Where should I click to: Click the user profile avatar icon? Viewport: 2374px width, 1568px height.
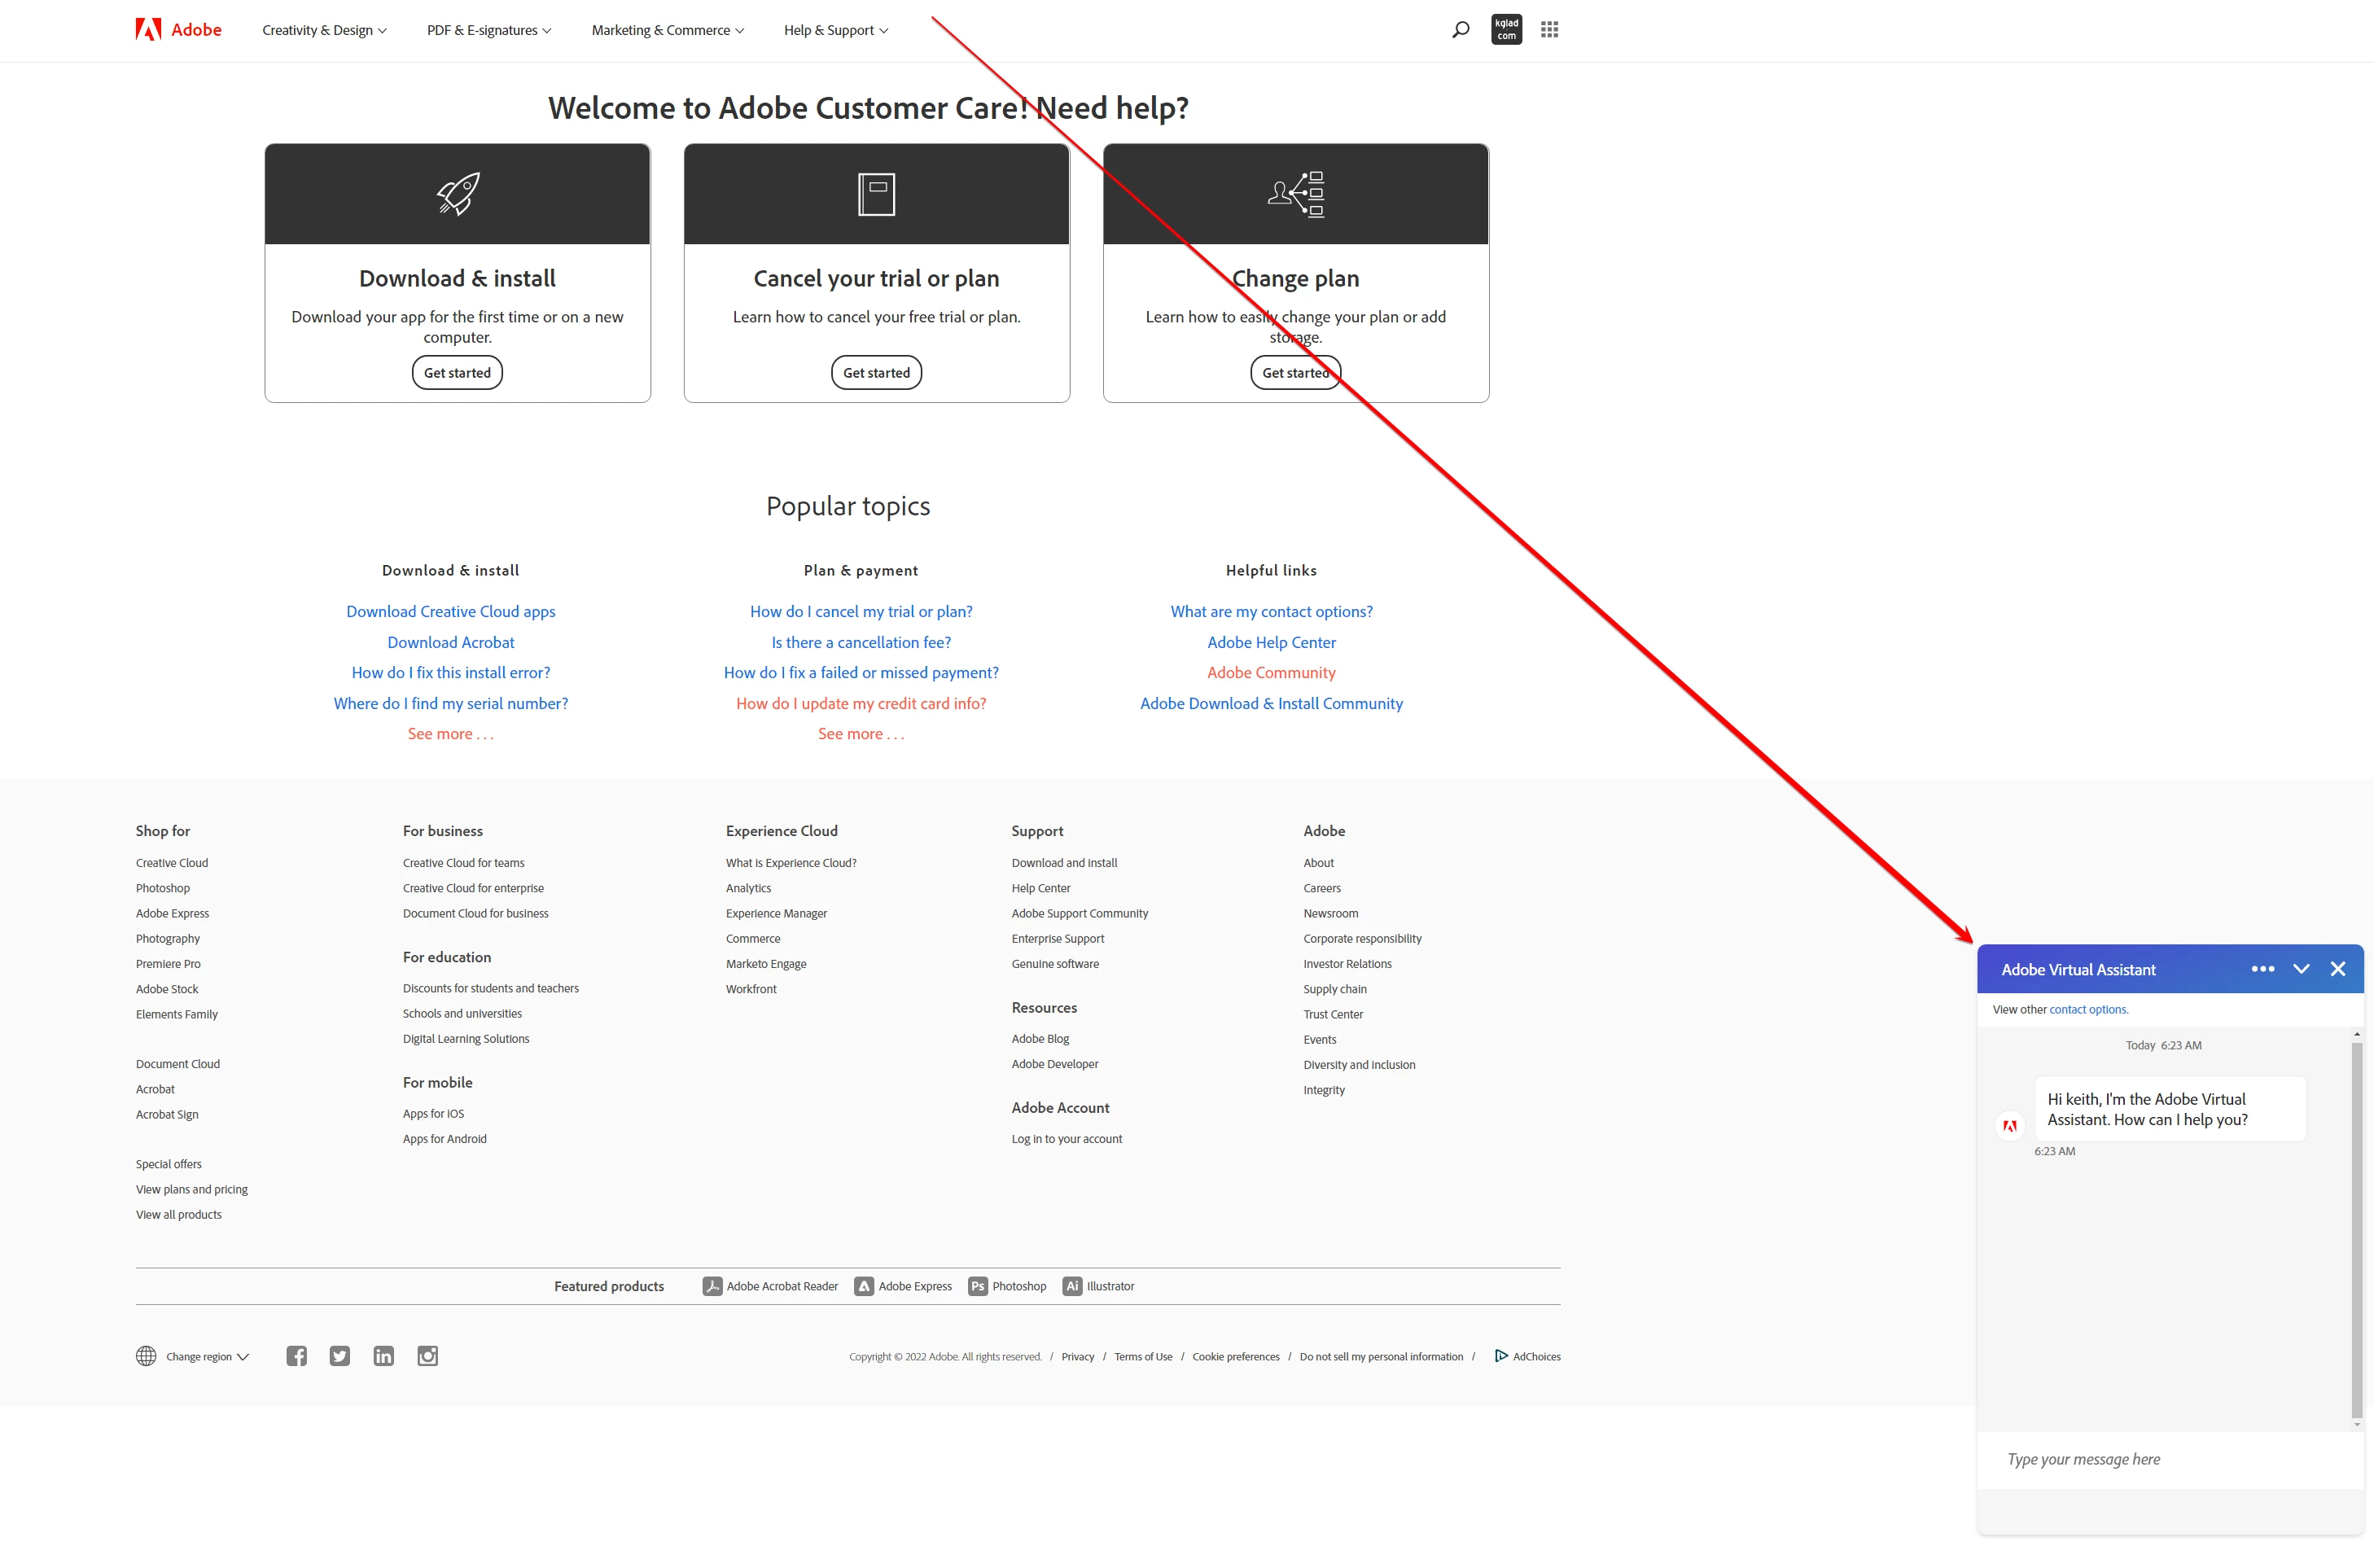[x=1506, y=30]
